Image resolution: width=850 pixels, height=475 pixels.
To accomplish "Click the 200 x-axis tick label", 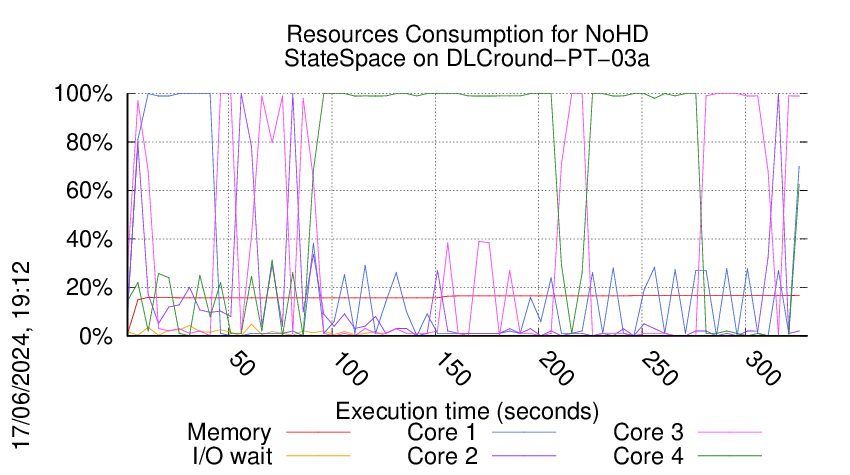I will (556, 369).
